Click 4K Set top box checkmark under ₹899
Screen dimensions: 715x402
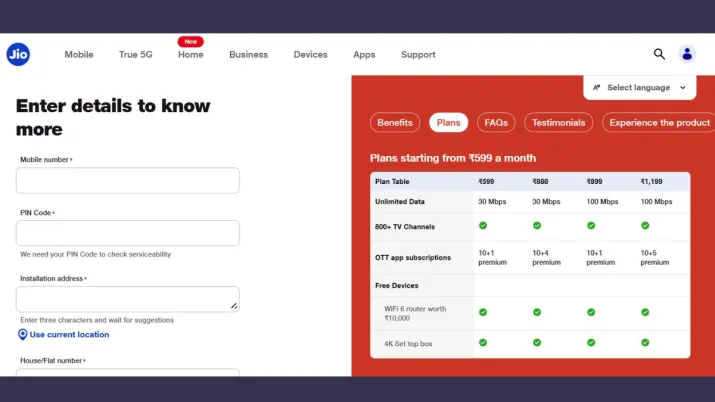591,343
